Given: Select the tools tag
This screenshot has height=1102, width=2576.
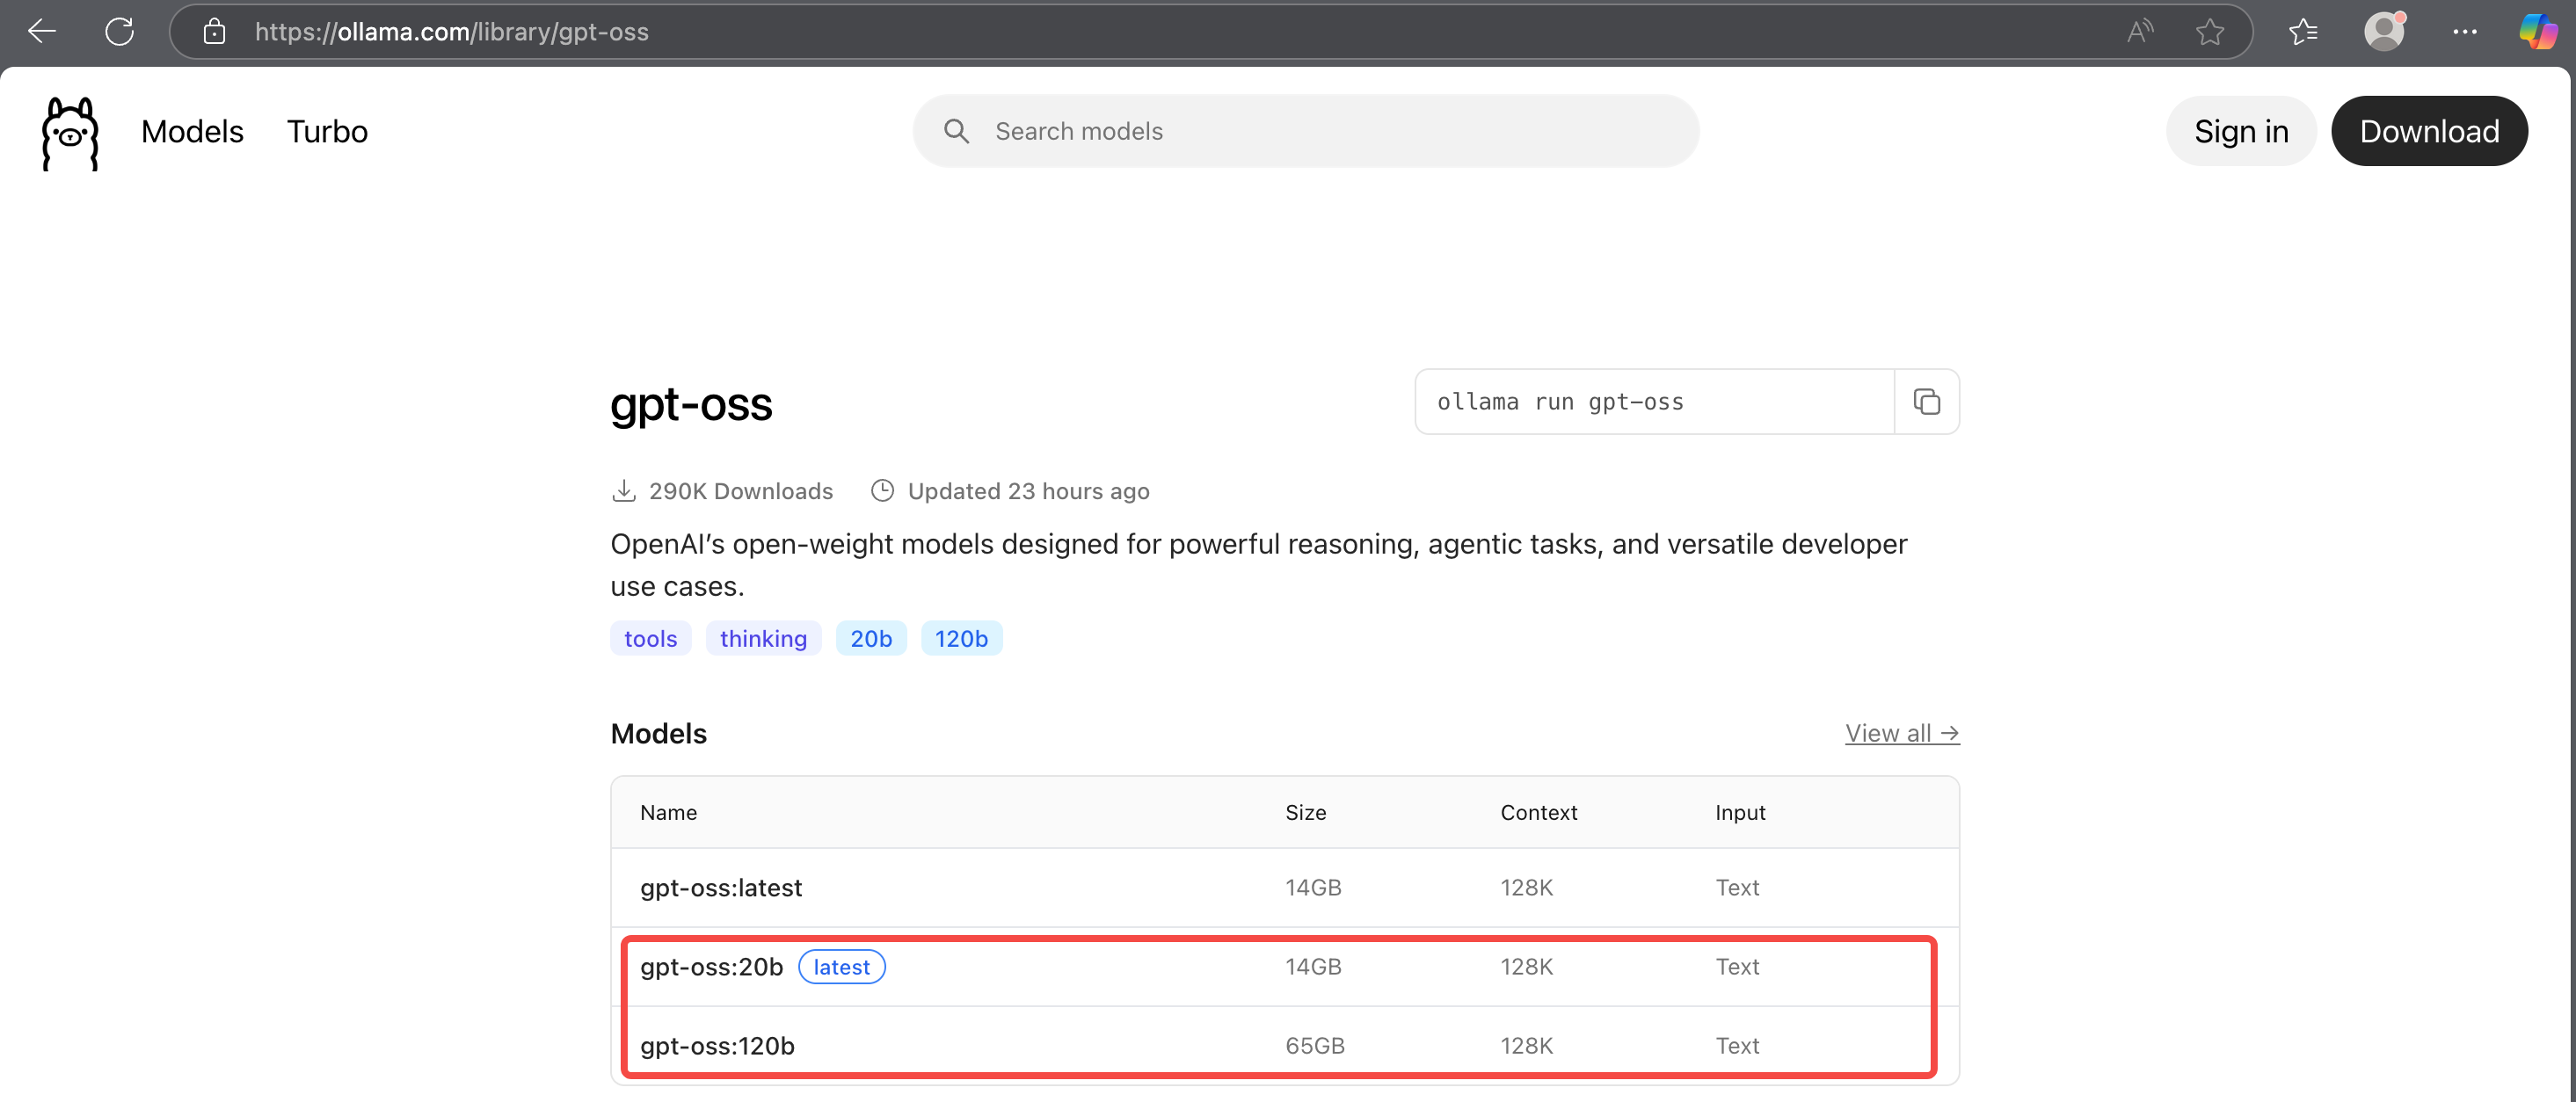Looking at the screenshot, I should [x=650, y=639].
